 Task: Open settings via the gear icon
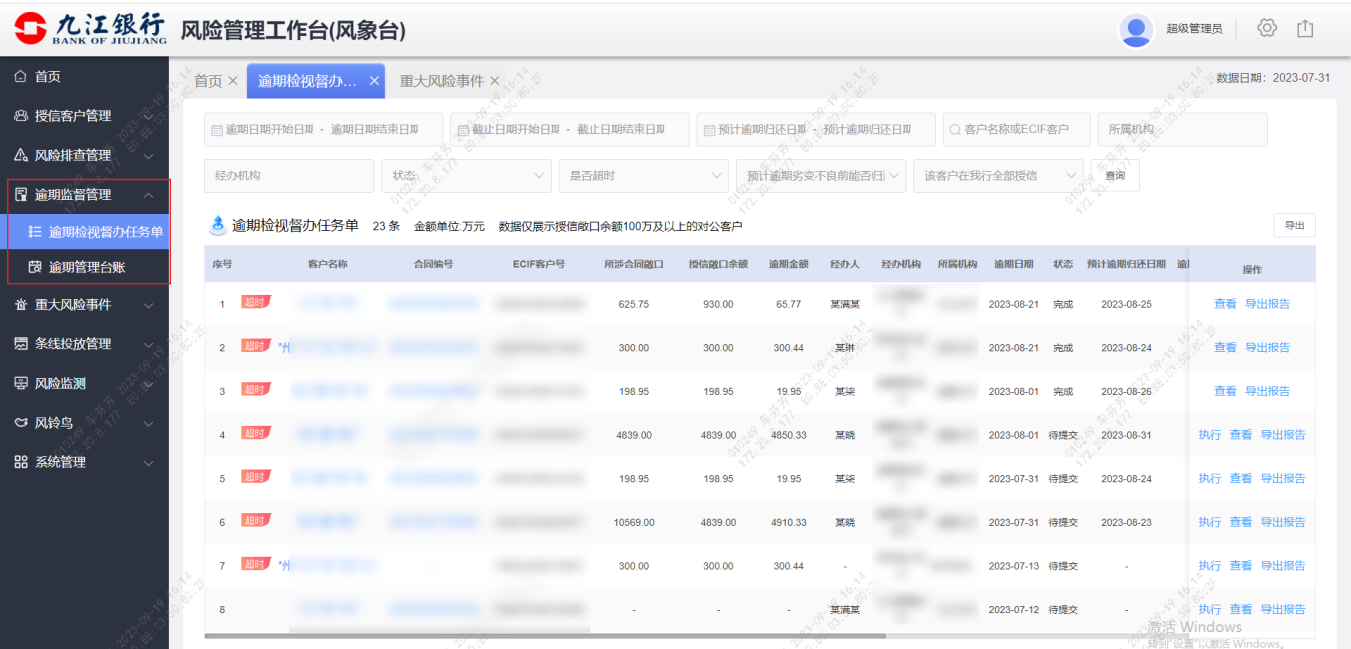(x=1267, y=28)
